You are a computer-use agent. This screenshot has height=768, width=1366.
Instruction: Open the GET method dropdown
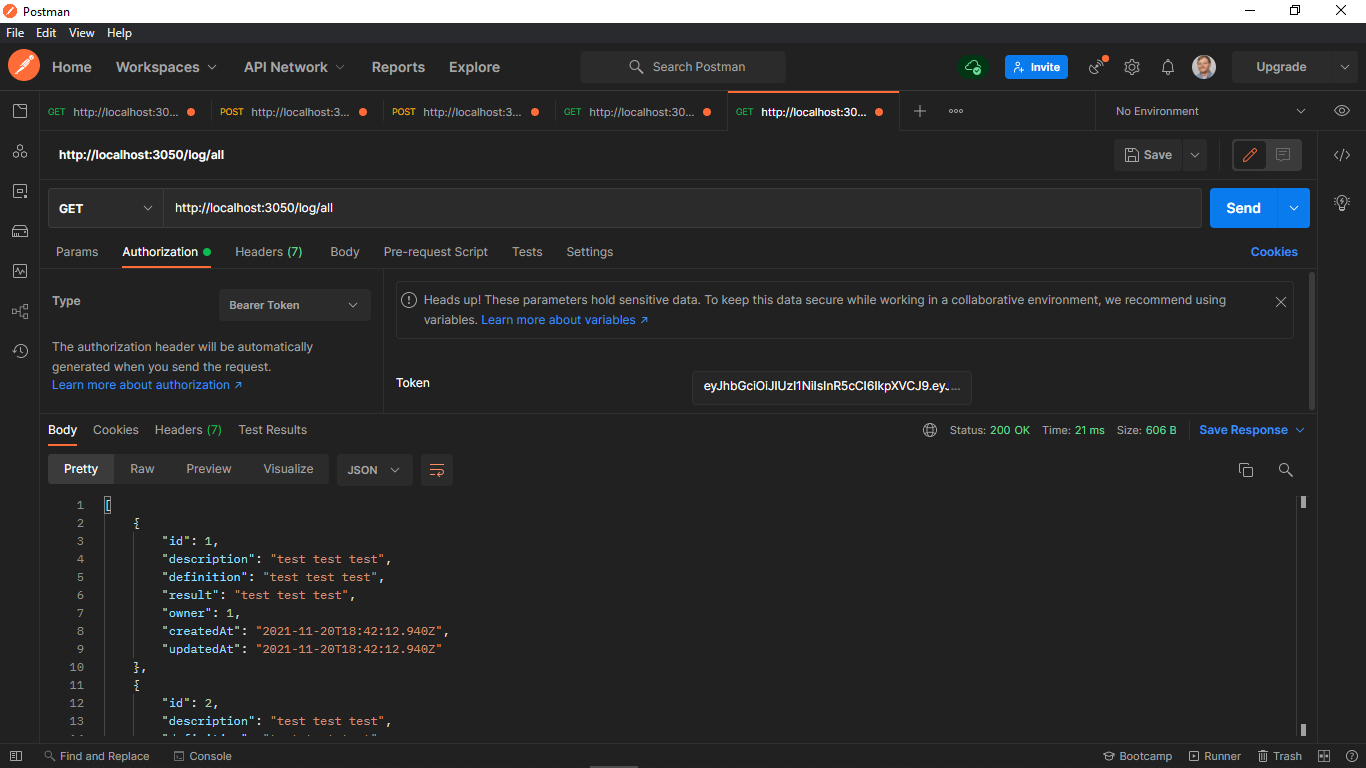click(105, 208)
